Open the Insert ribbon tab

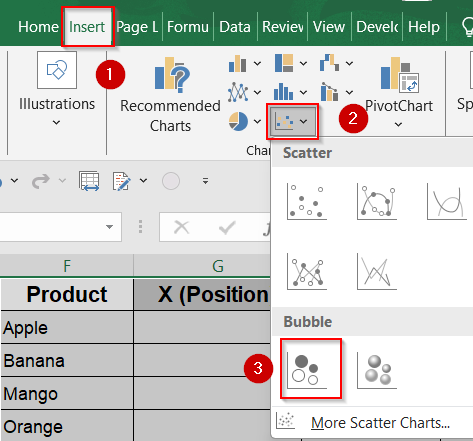click(87, 27)
